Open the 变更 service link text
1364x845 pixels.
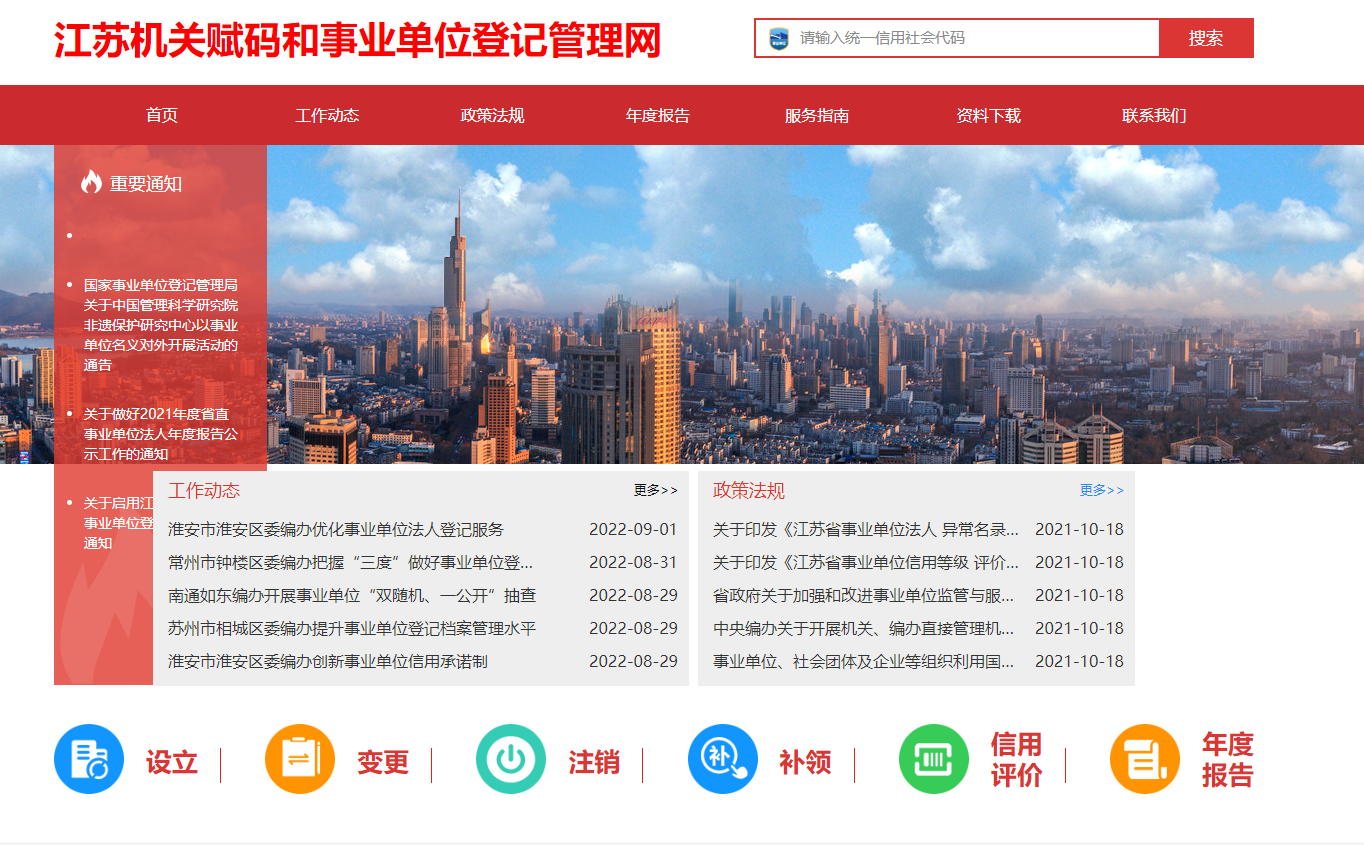coord(383,763)
